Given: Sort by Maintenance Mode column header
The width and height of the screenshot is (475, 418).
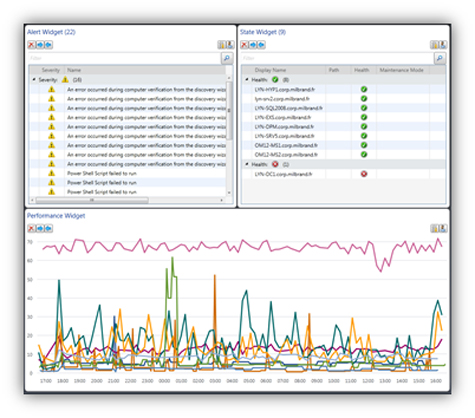Looking at the screenshot, I should 402,70.
